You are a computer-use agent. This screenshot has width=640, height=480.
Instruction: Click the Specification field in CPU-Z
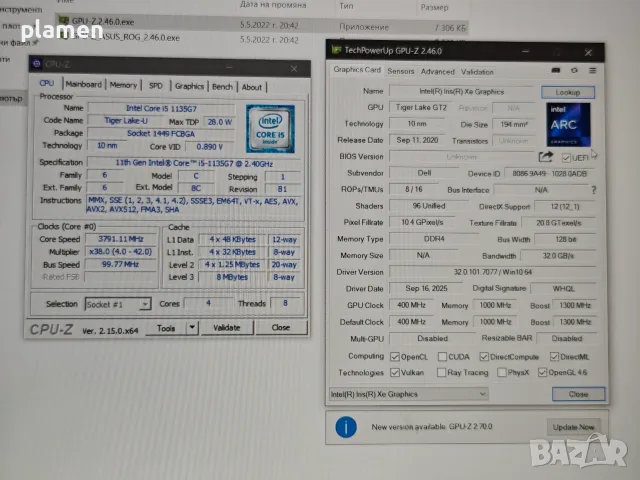point(194,163)
